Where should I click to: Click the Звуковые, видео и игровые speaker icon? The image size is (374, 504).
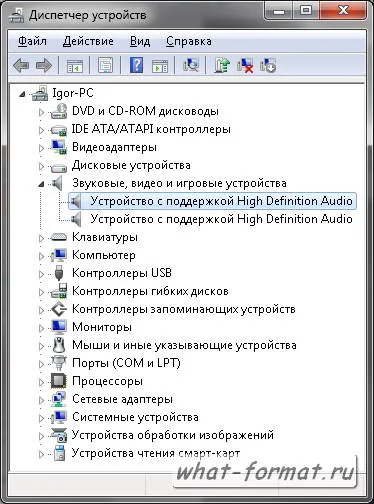point(57,183)
